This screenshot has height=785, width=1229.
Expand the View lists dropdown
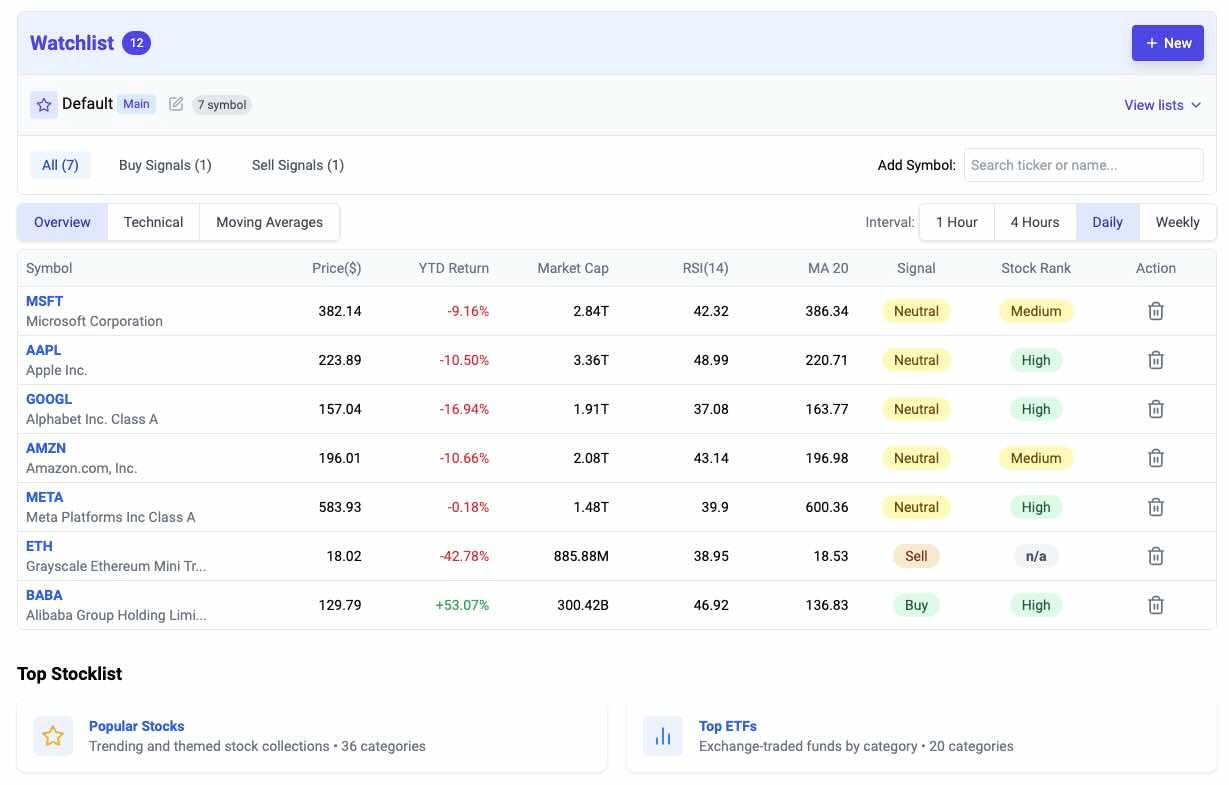(x=1162, y=105)
